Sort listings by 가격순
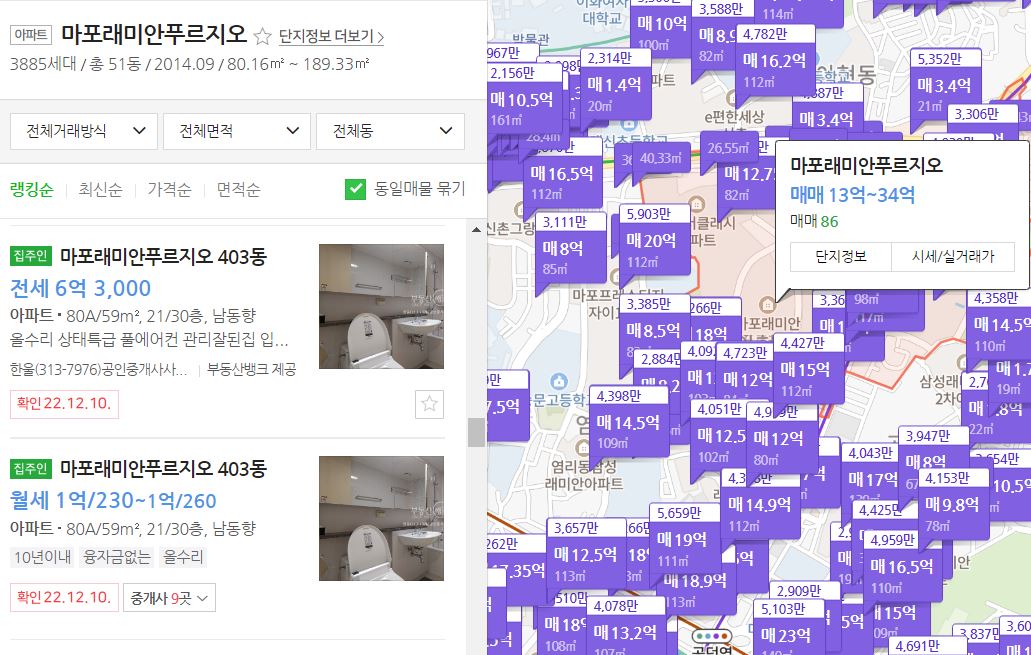This screenshot has height=655, width=1031. [x=169, y=189]
